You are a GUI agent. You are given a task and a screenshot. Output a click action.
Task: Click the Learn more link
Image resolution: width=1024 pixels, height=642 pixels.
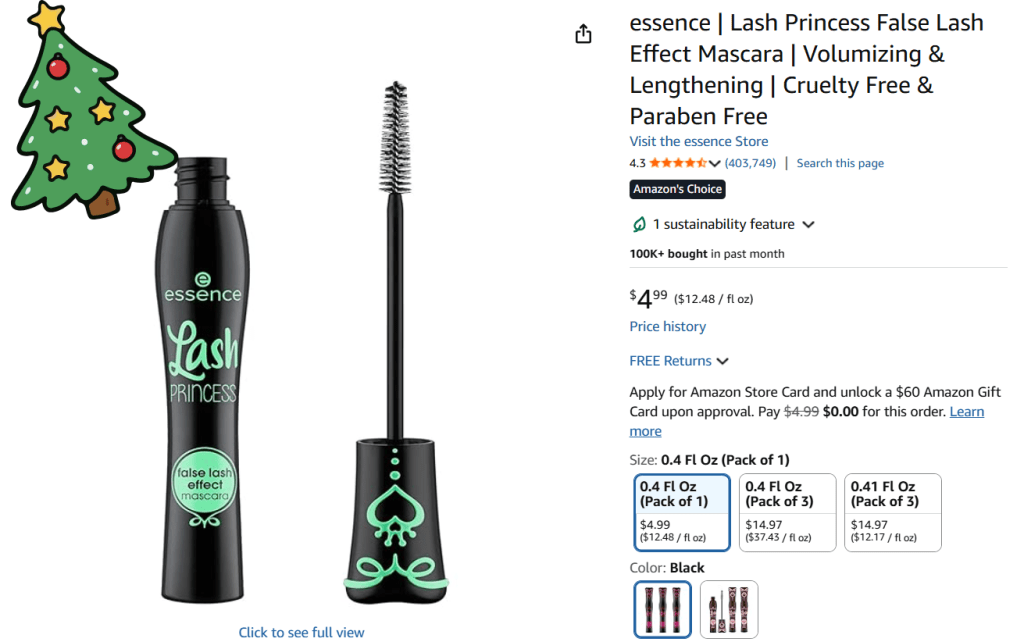click(x=966, y=412)
